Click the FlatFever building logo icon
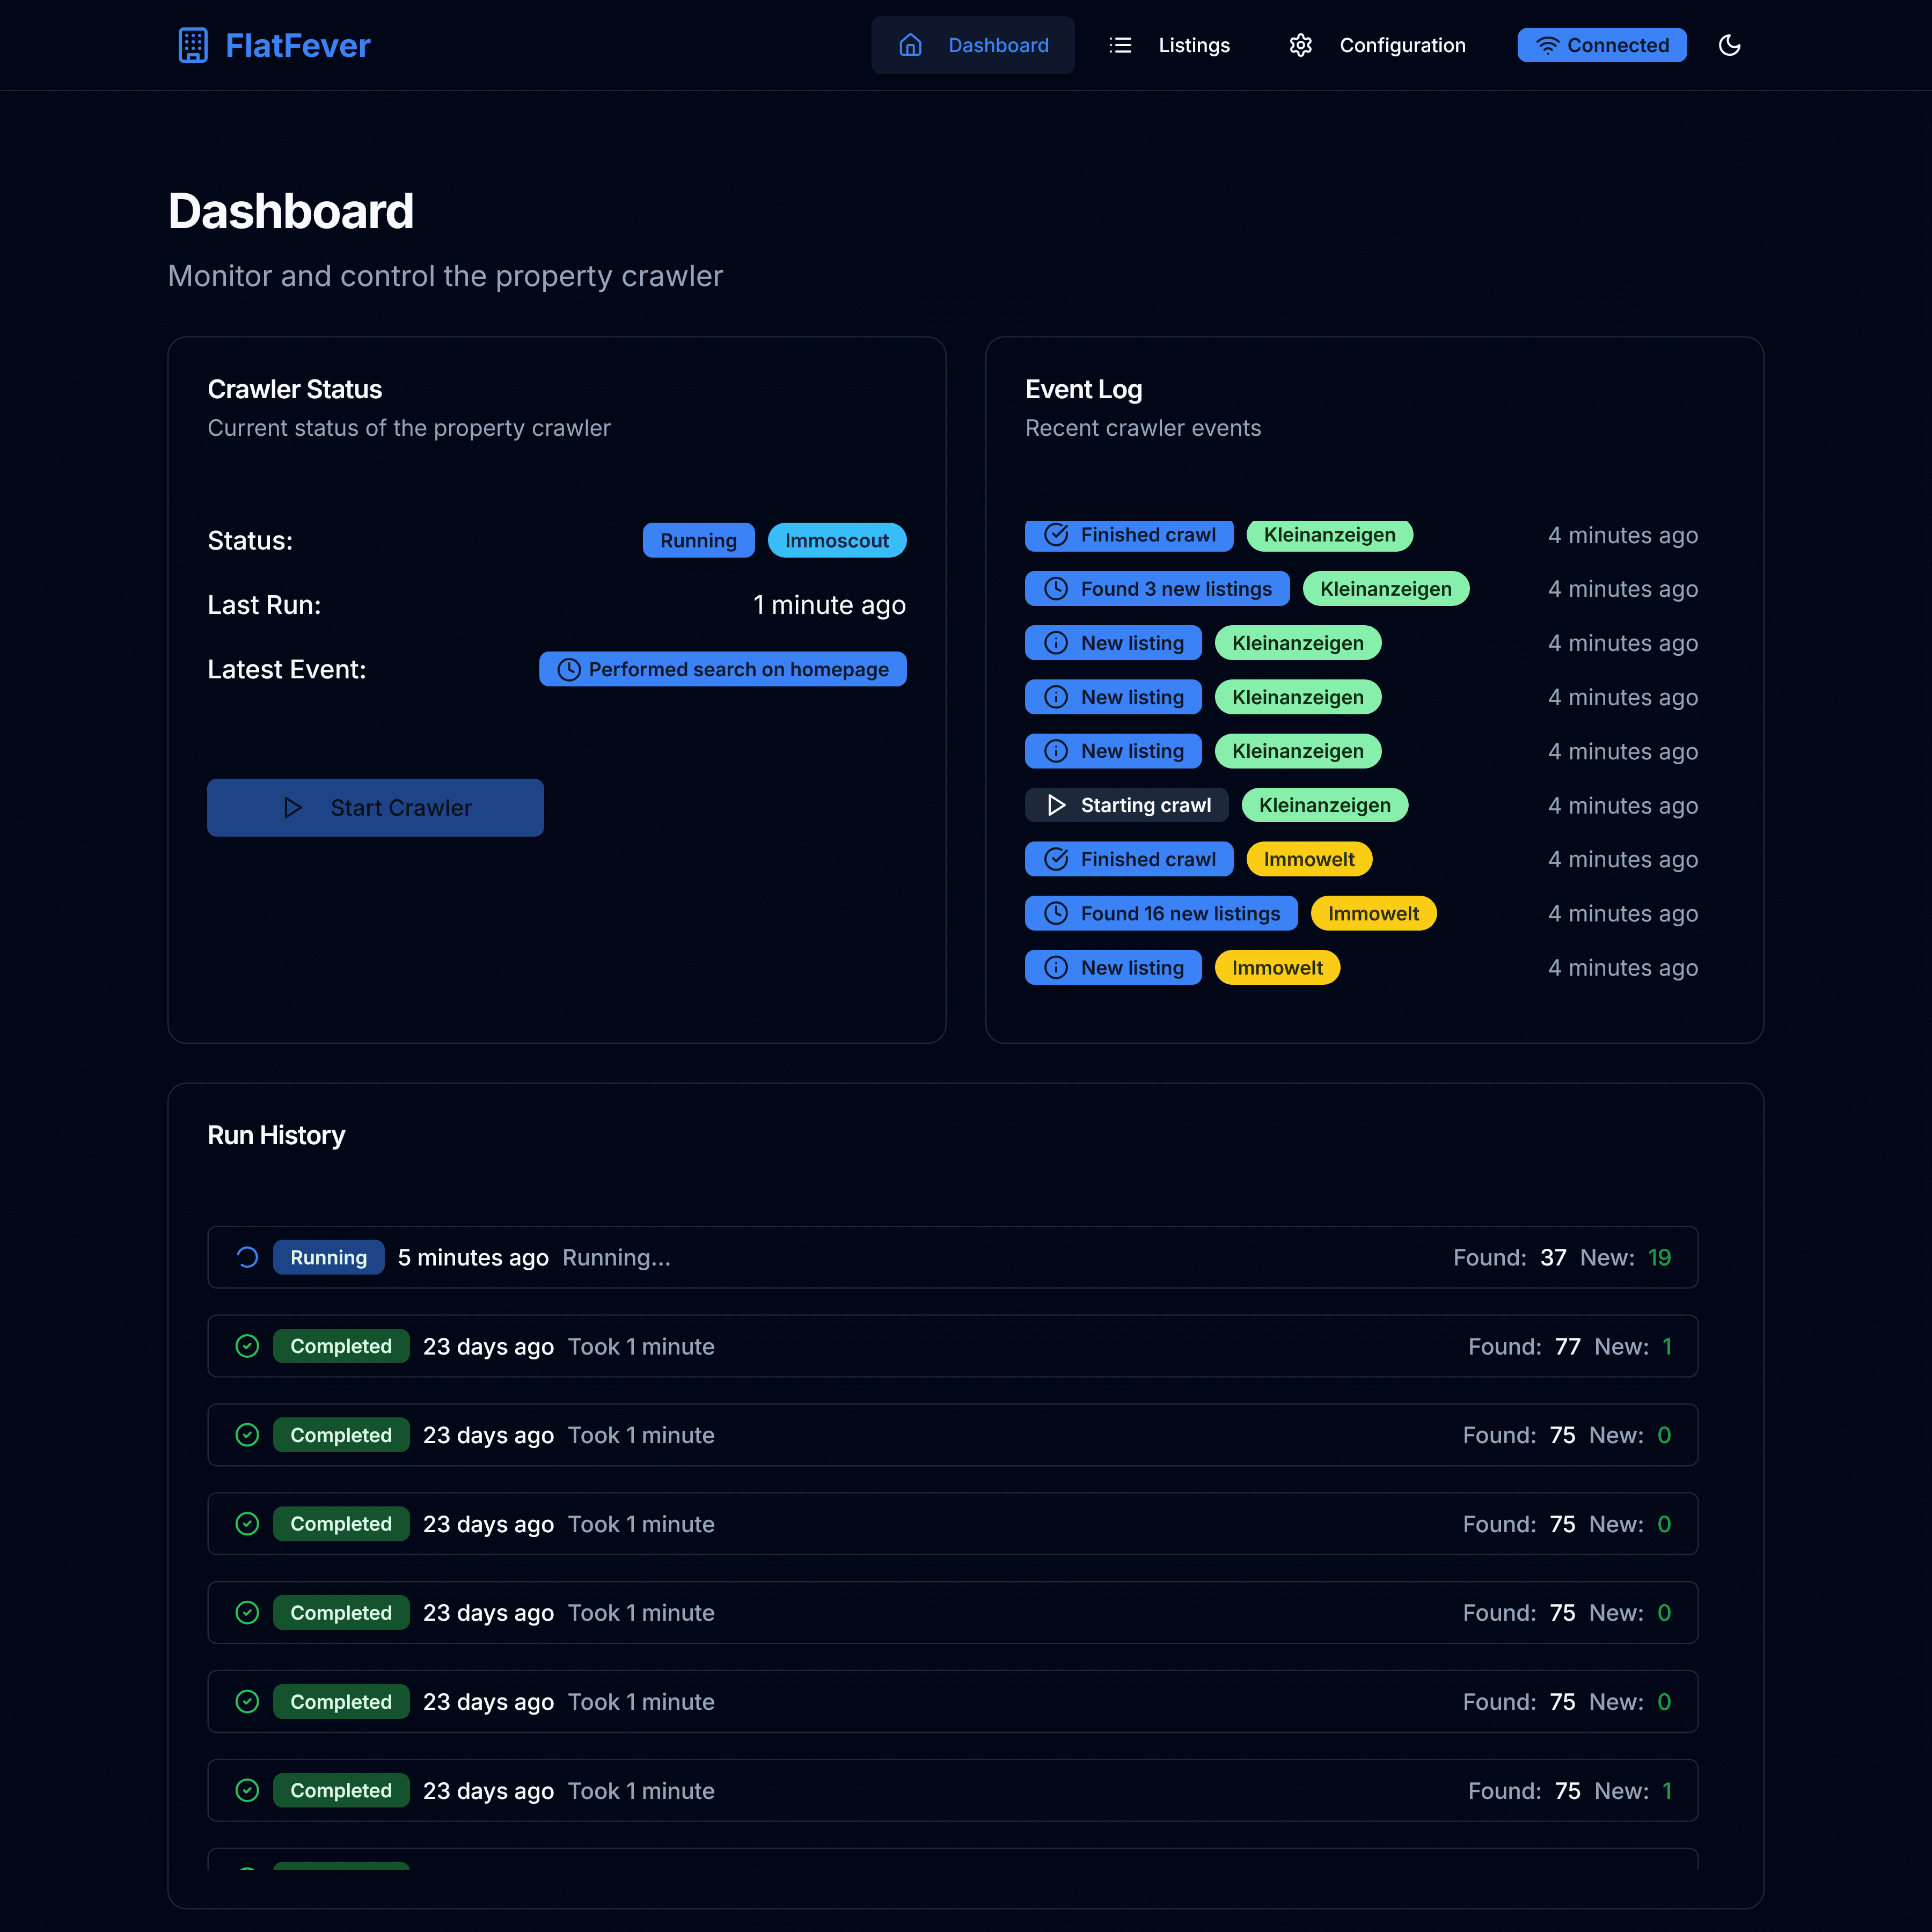This screenshot has width=1932, height=1932. point(193,45)
